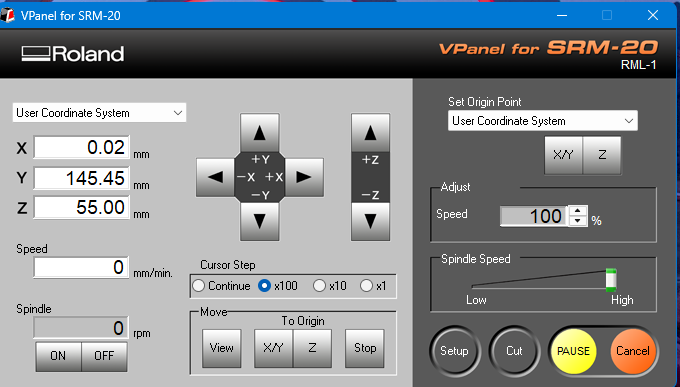Click the Spindle Speed slider handle
This screenshot has width=680, height=387.
[611, 280]
